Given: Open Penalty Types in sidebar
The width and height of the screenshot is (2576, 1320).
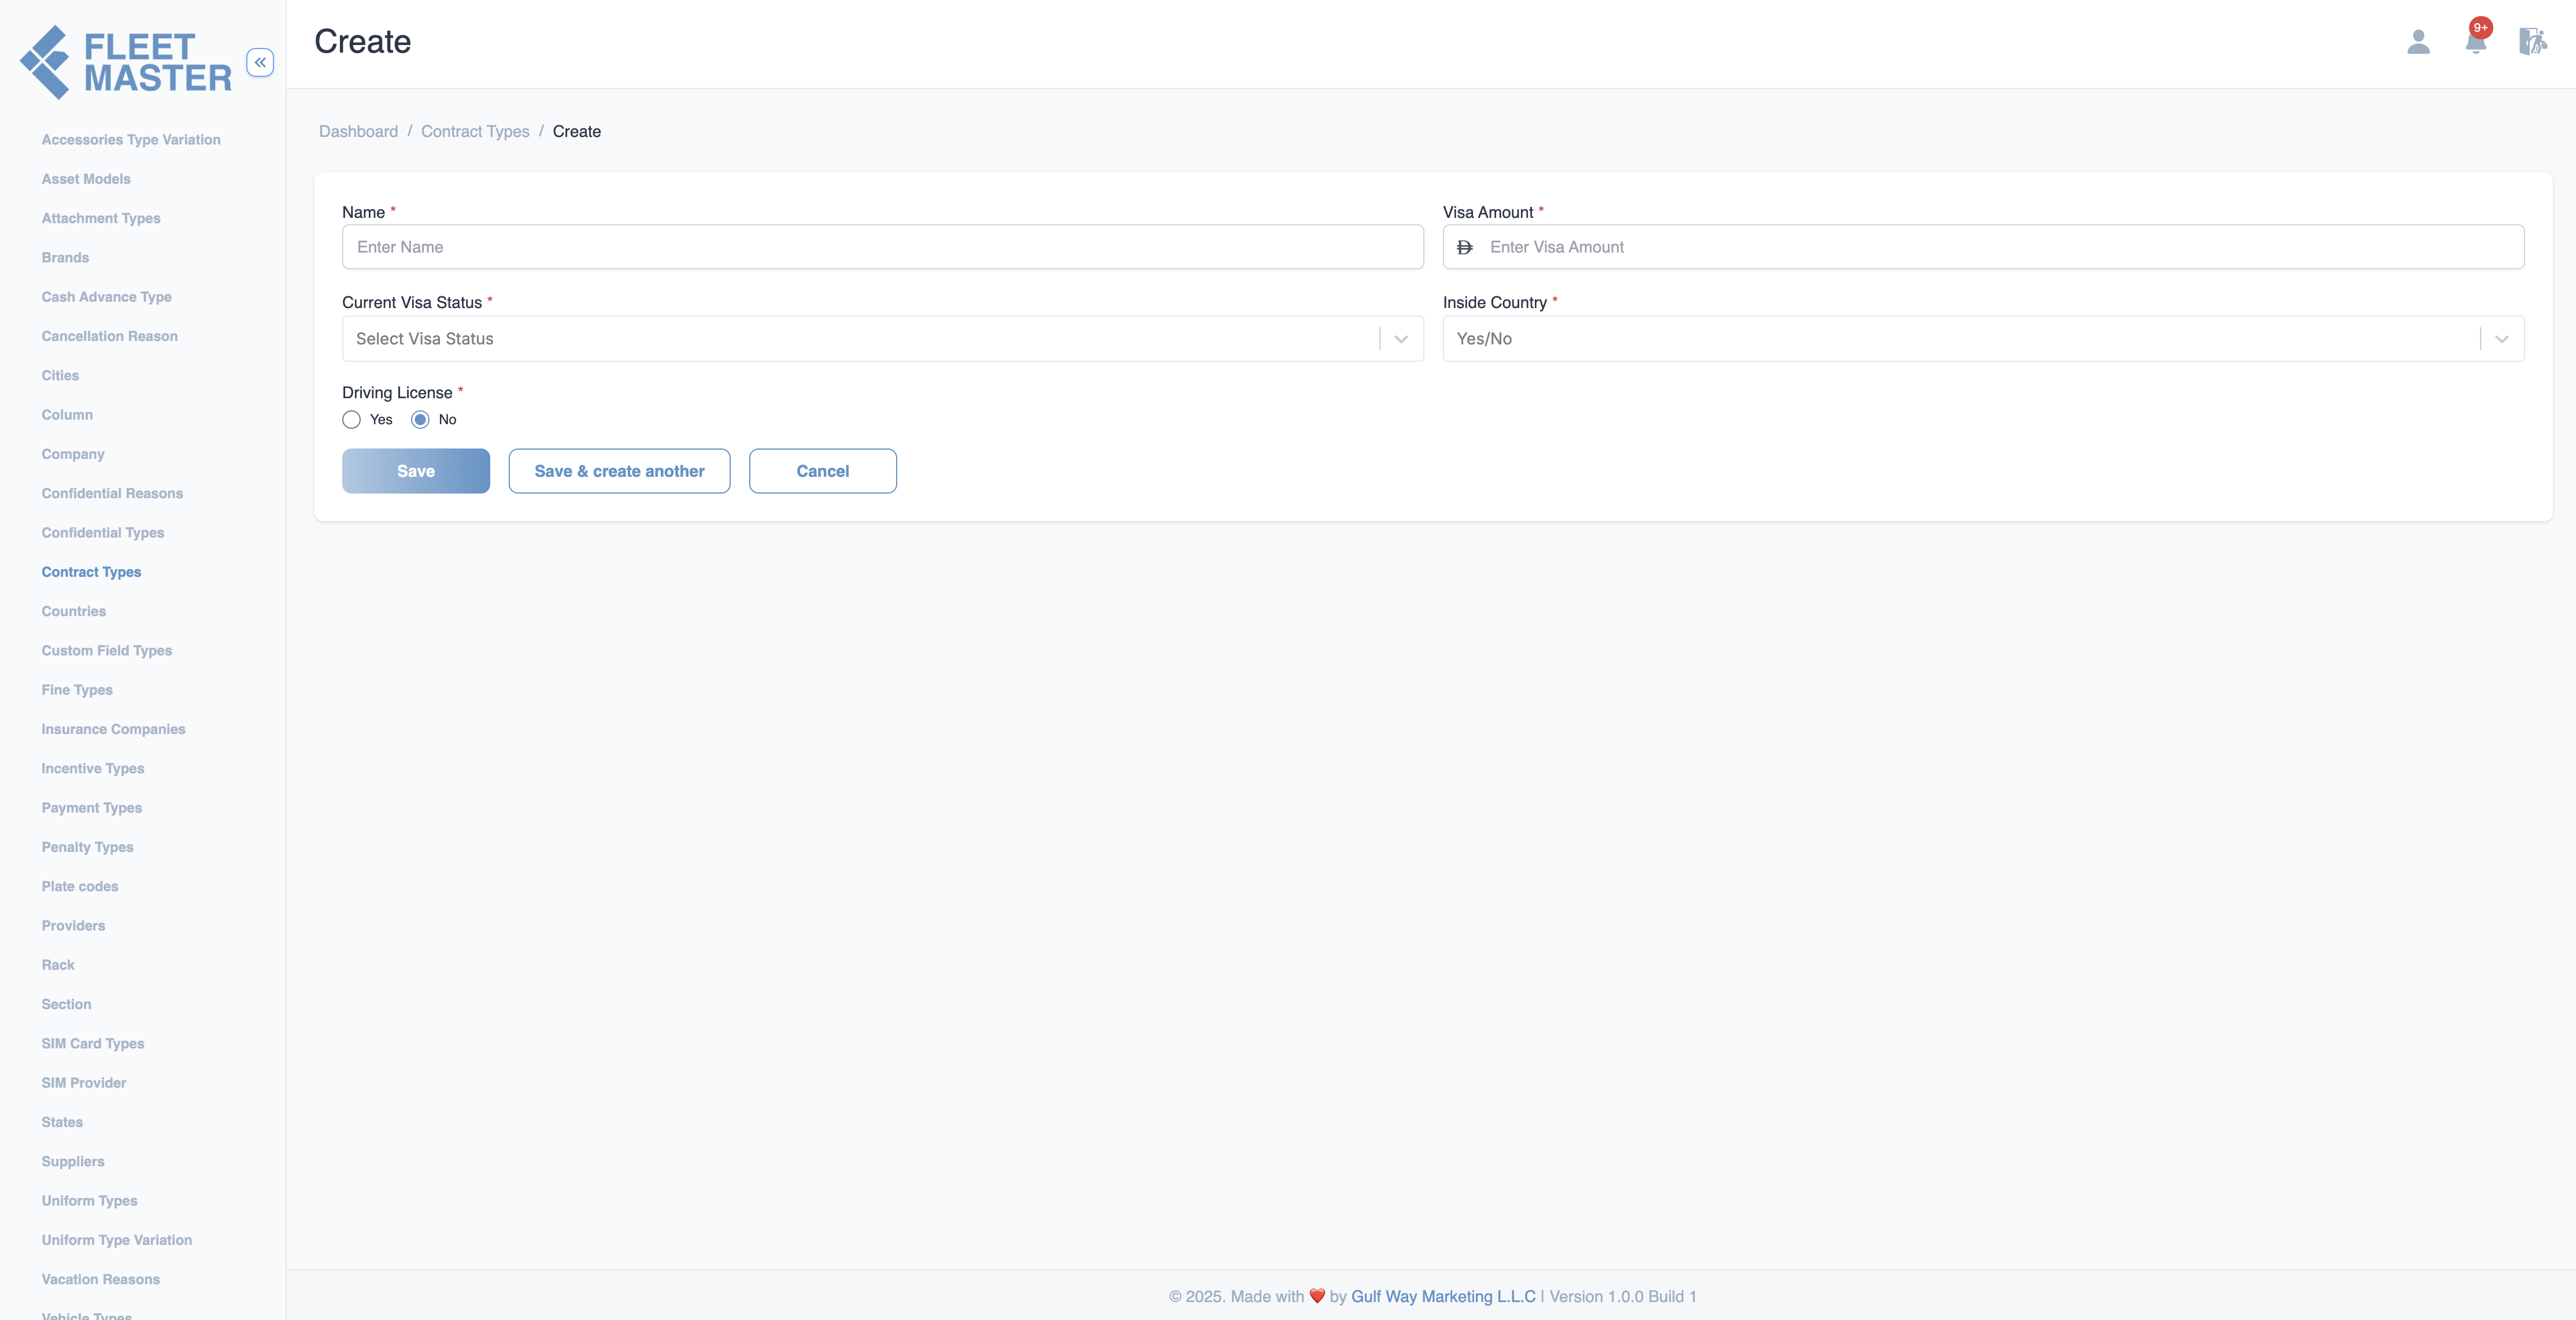Looking at the screenshot, I should tap(87, 847).
